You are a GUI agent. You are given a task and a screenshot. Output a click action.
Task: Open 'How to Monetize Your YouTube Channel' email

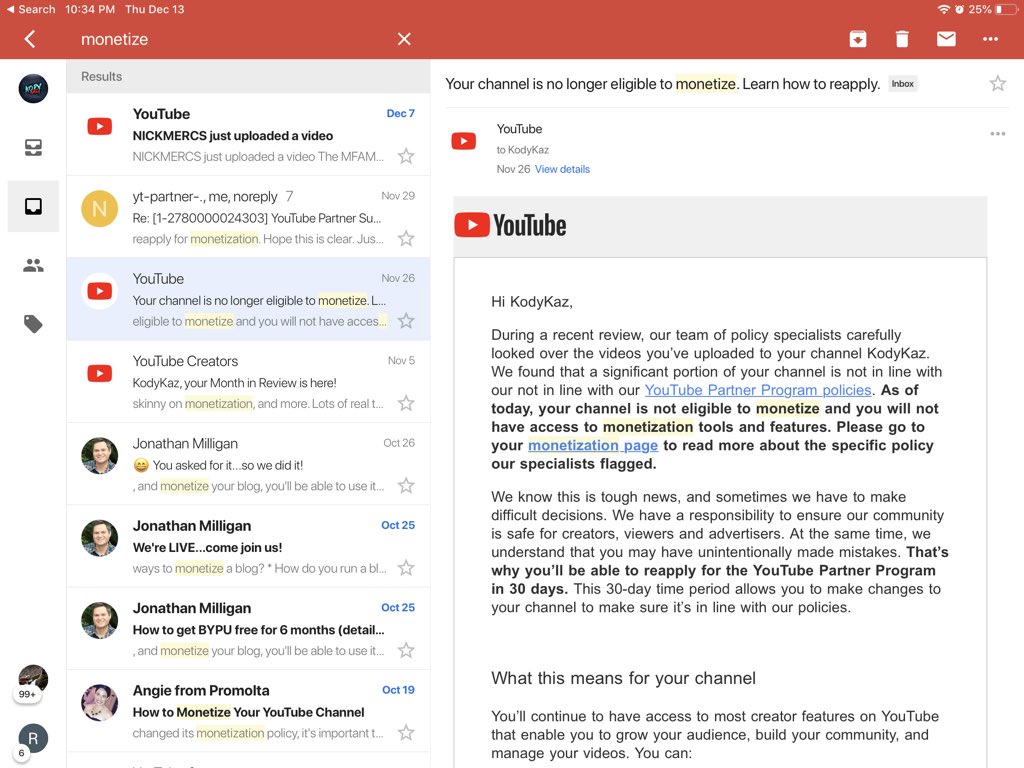[x=248, y=711]
